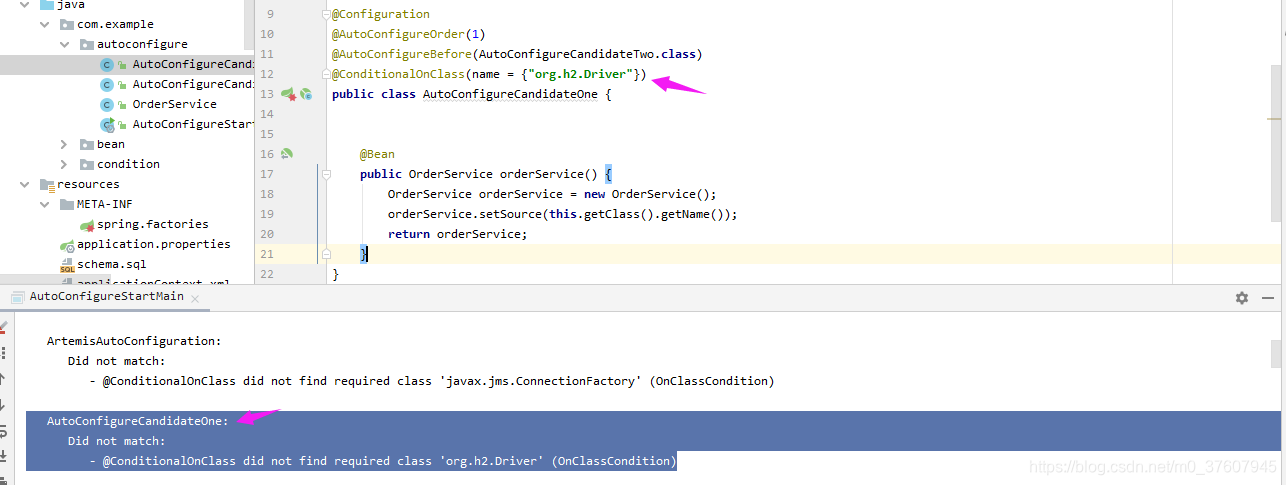Expand the condition package
Screen dimensions: 1286x485
65,164
